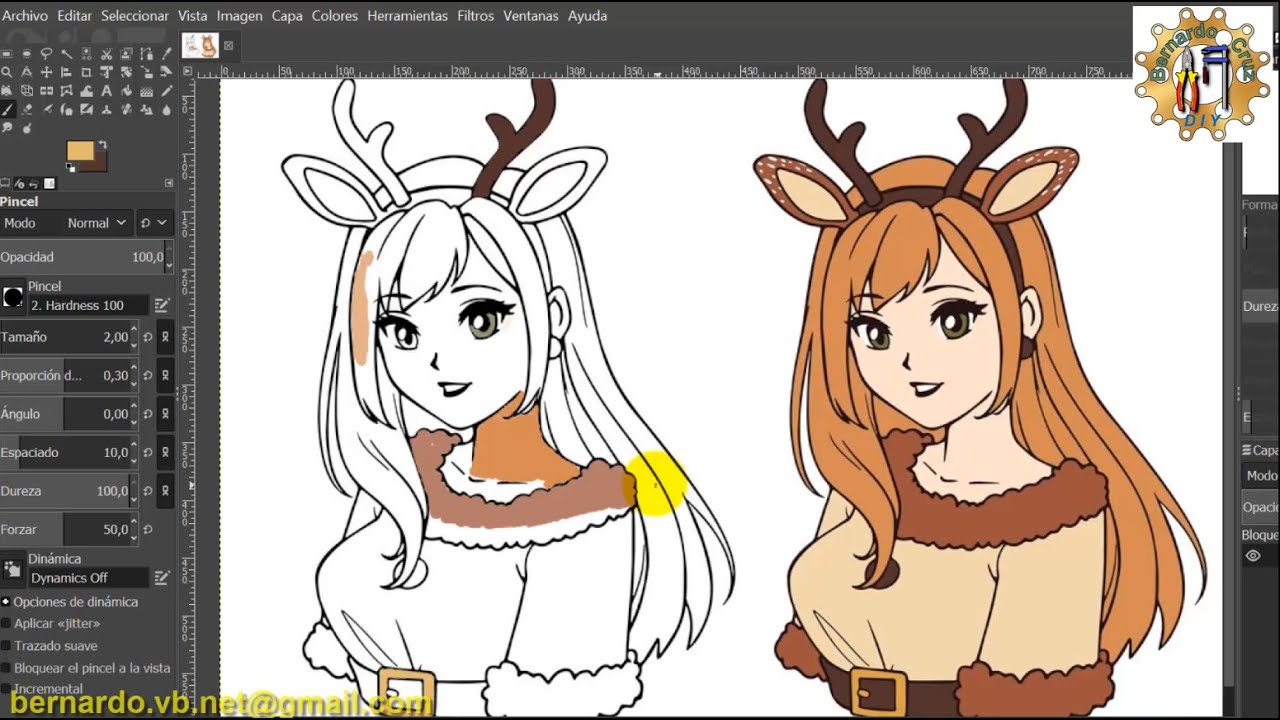Image resolution: width=1280 pixels, height=720 pixels.
Task: Open the Herramientas menu
Action: click(407, 16)
